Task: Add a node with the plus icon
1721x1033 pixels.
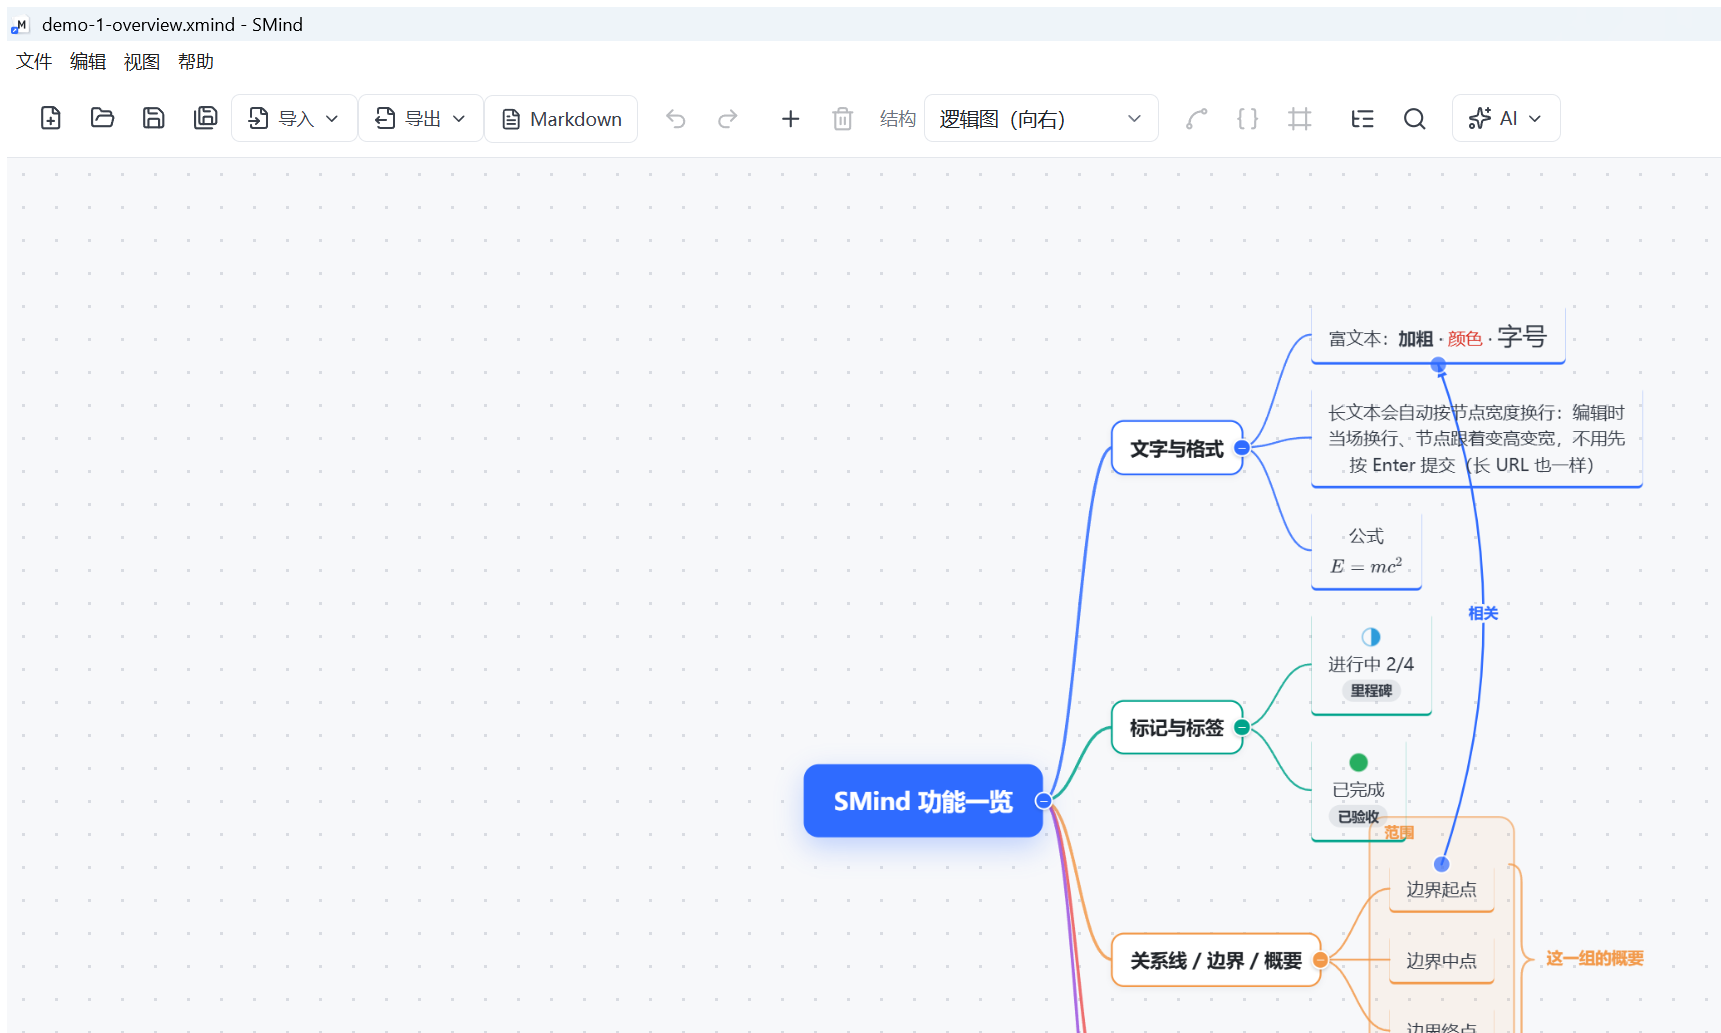Action: pos(790,119)
